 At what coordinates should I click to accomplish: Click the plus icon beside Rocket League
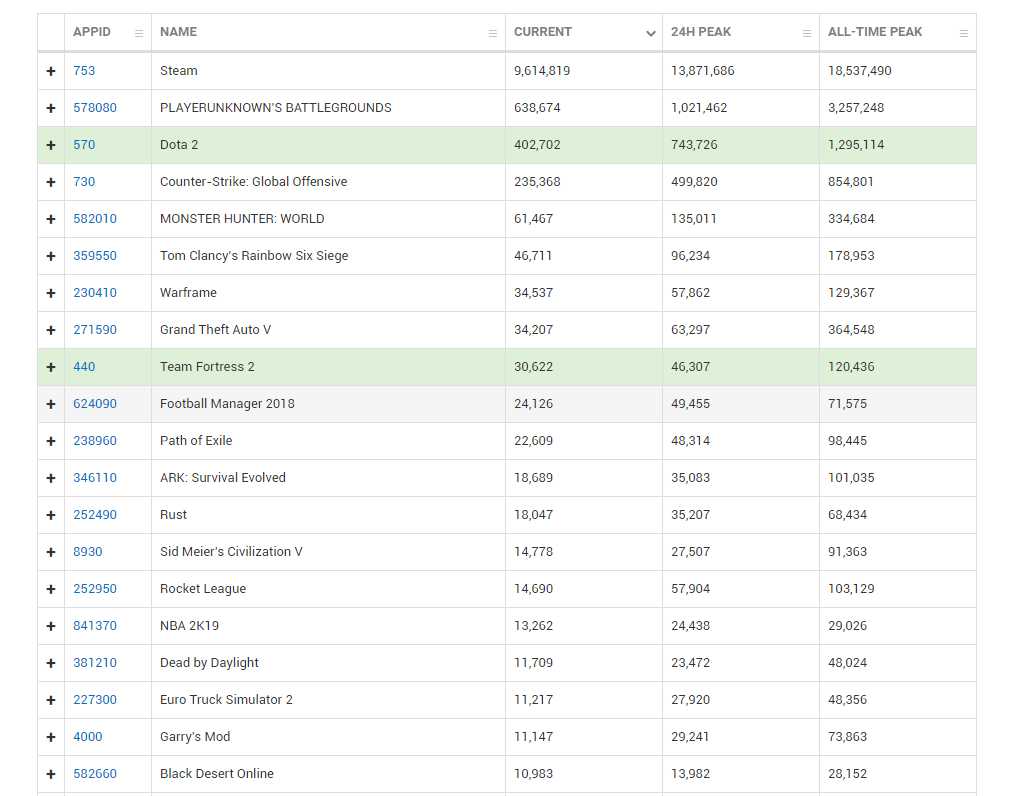[x=51, y=589]
